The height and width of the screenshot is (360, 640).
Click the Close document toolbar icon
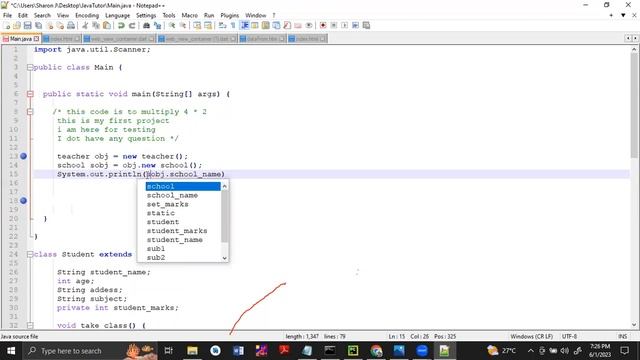coord(49,25)
